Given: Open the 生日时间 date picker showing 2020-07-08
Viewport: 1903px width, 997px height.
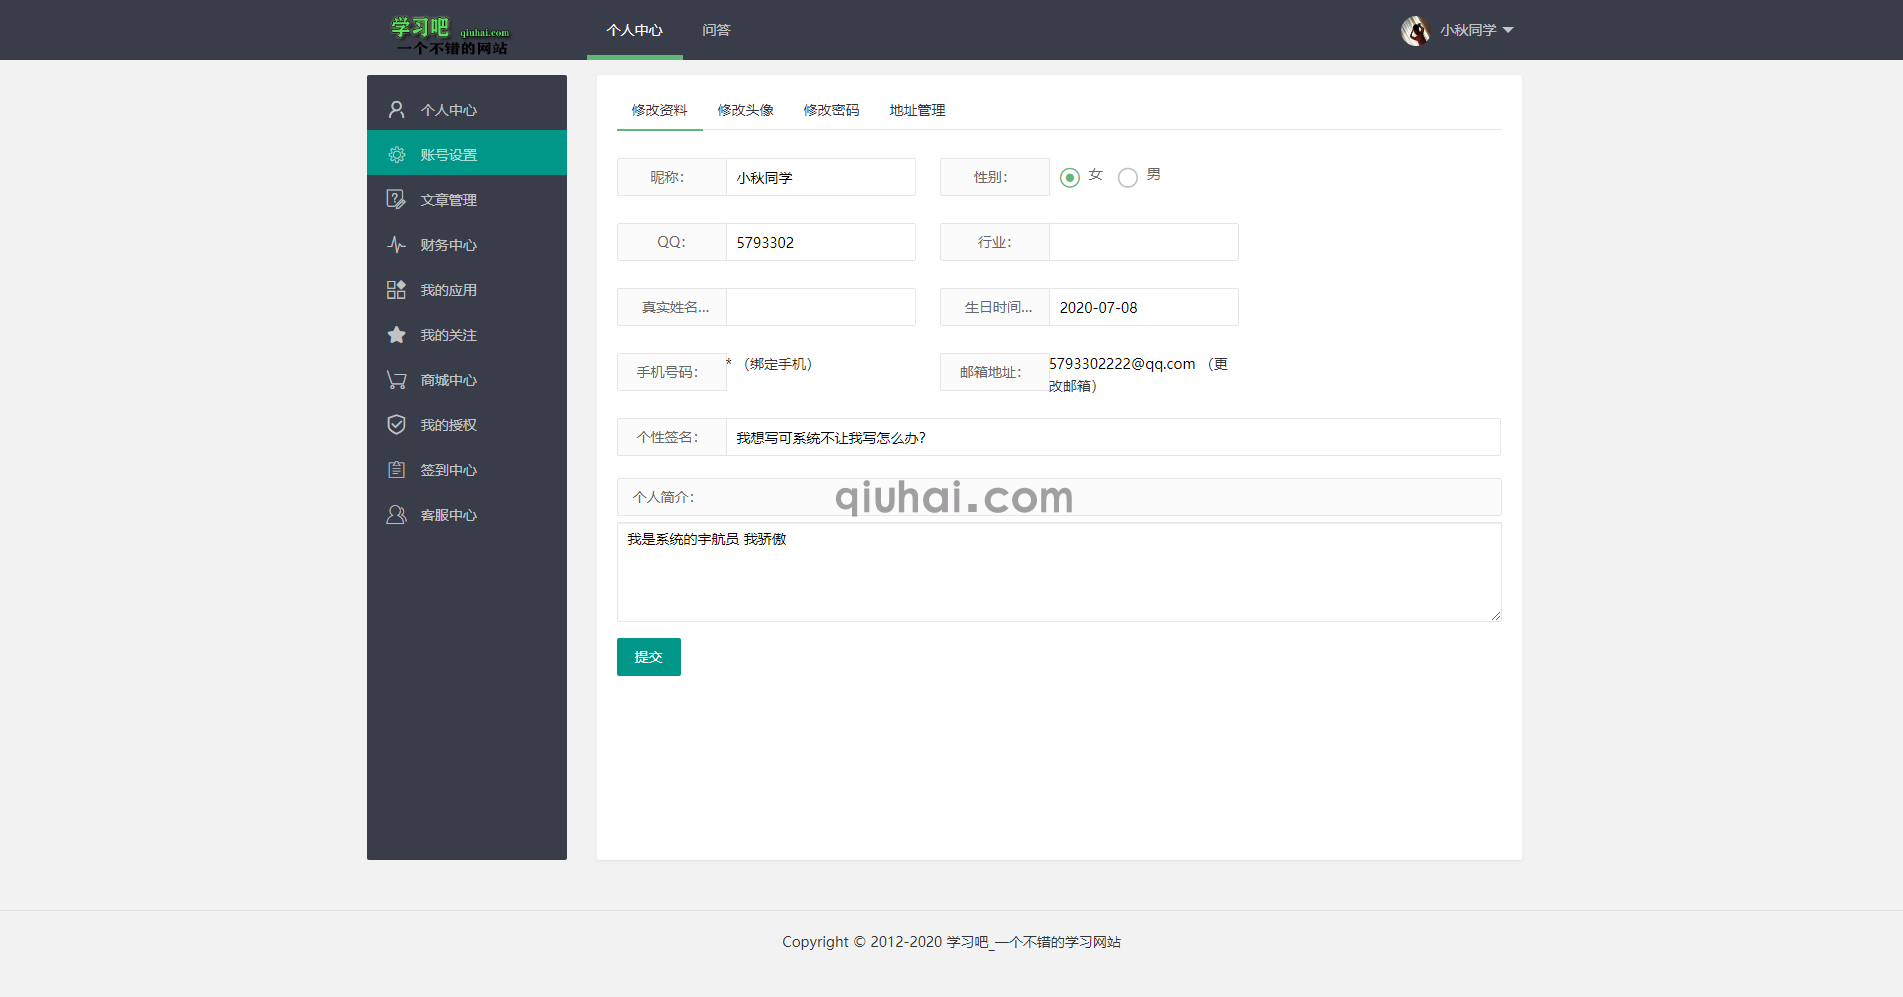Looking at the screenshot, I should click(1142, 307).
